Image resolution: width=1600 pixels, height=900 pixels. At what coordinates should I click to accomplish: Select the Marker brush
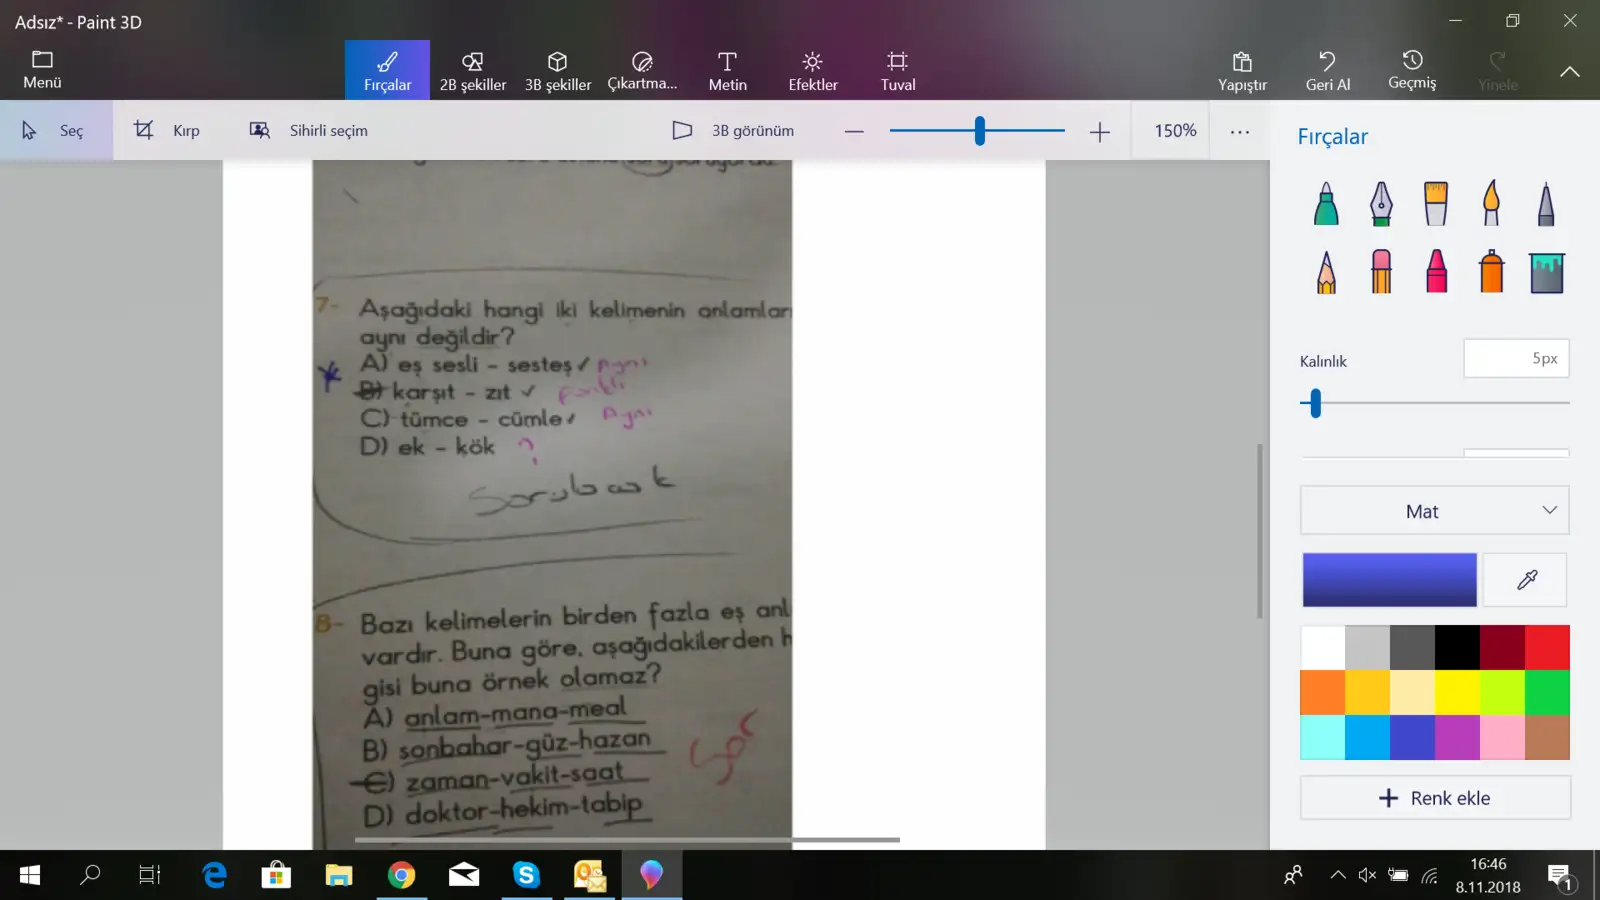(x=1326, y=204)
